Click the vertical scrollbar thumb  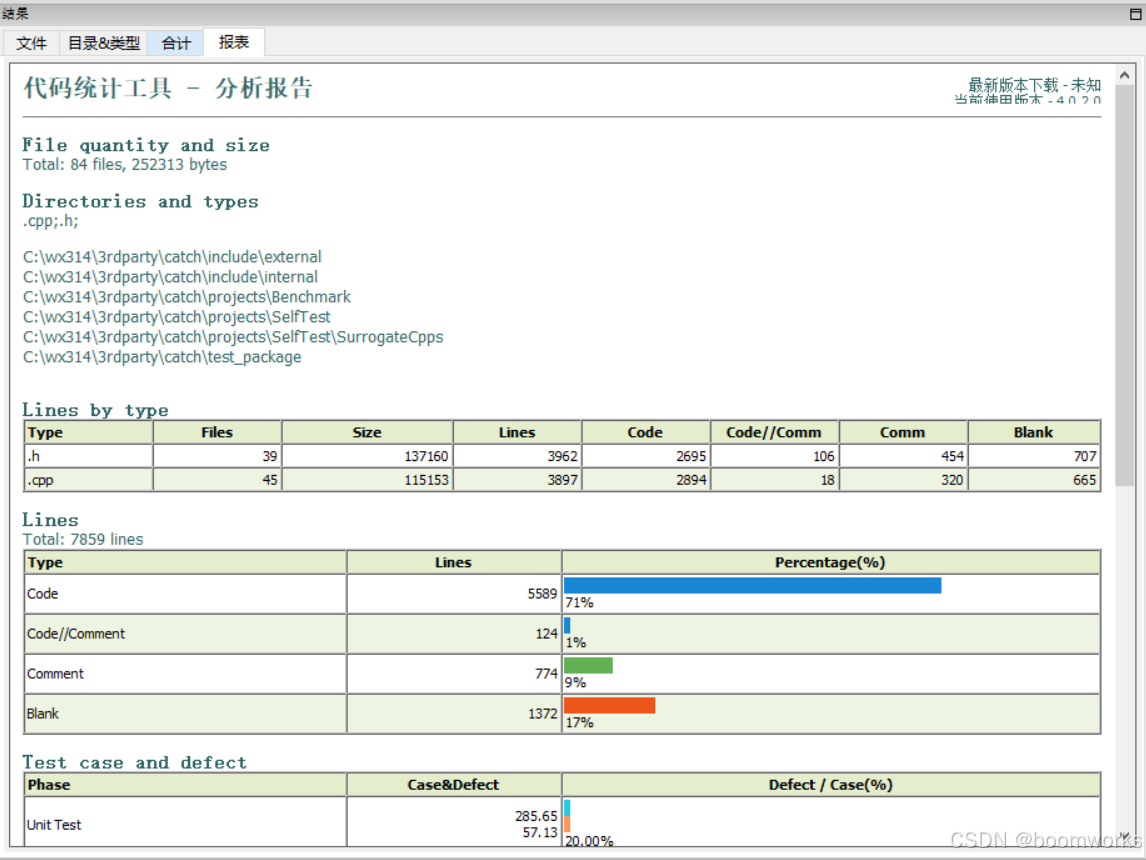click(x=1124, y=285)
